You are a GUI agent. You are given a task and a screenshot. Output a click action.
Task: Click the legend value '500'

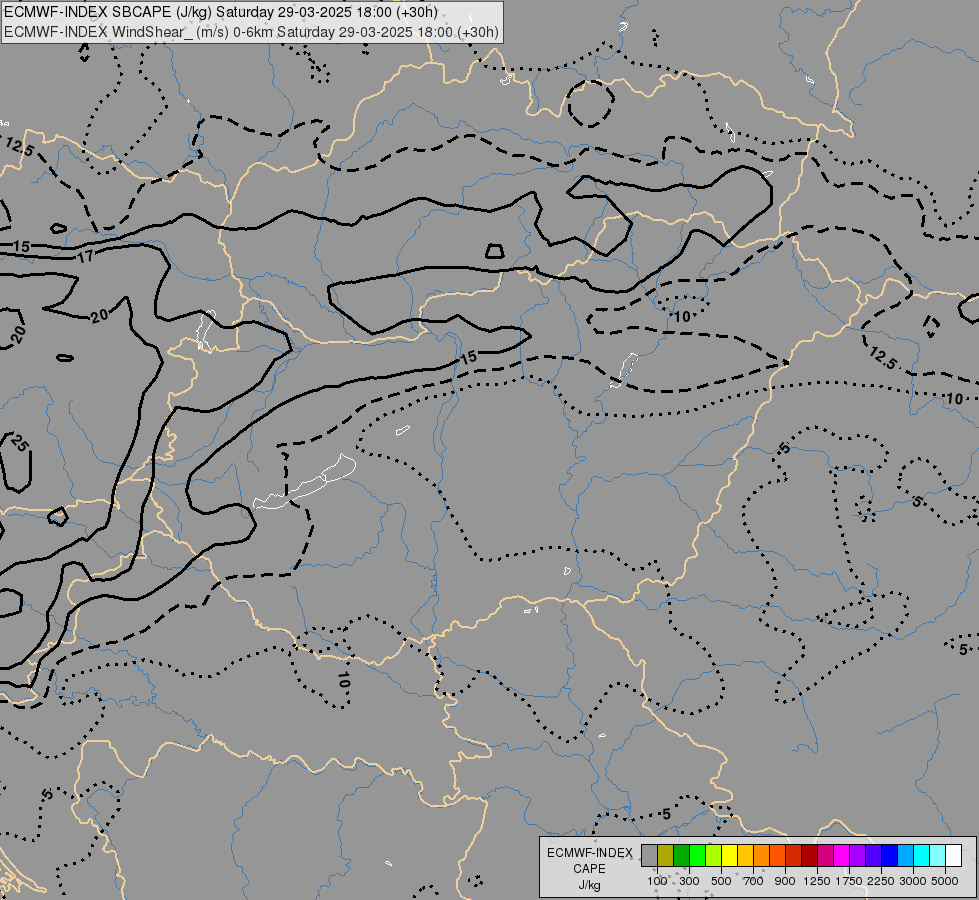tap(721, 881)
